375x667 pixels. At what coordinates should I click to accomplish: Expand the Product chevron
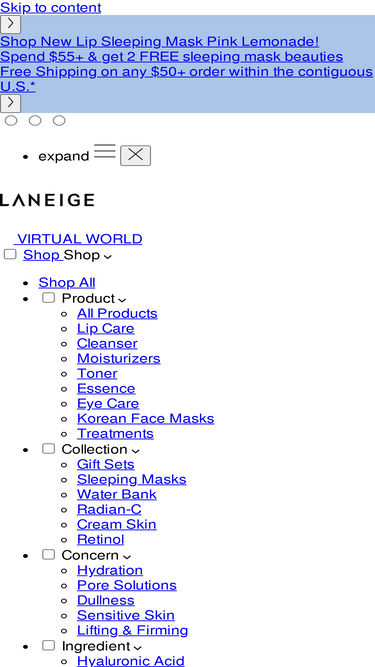(122, 300)
